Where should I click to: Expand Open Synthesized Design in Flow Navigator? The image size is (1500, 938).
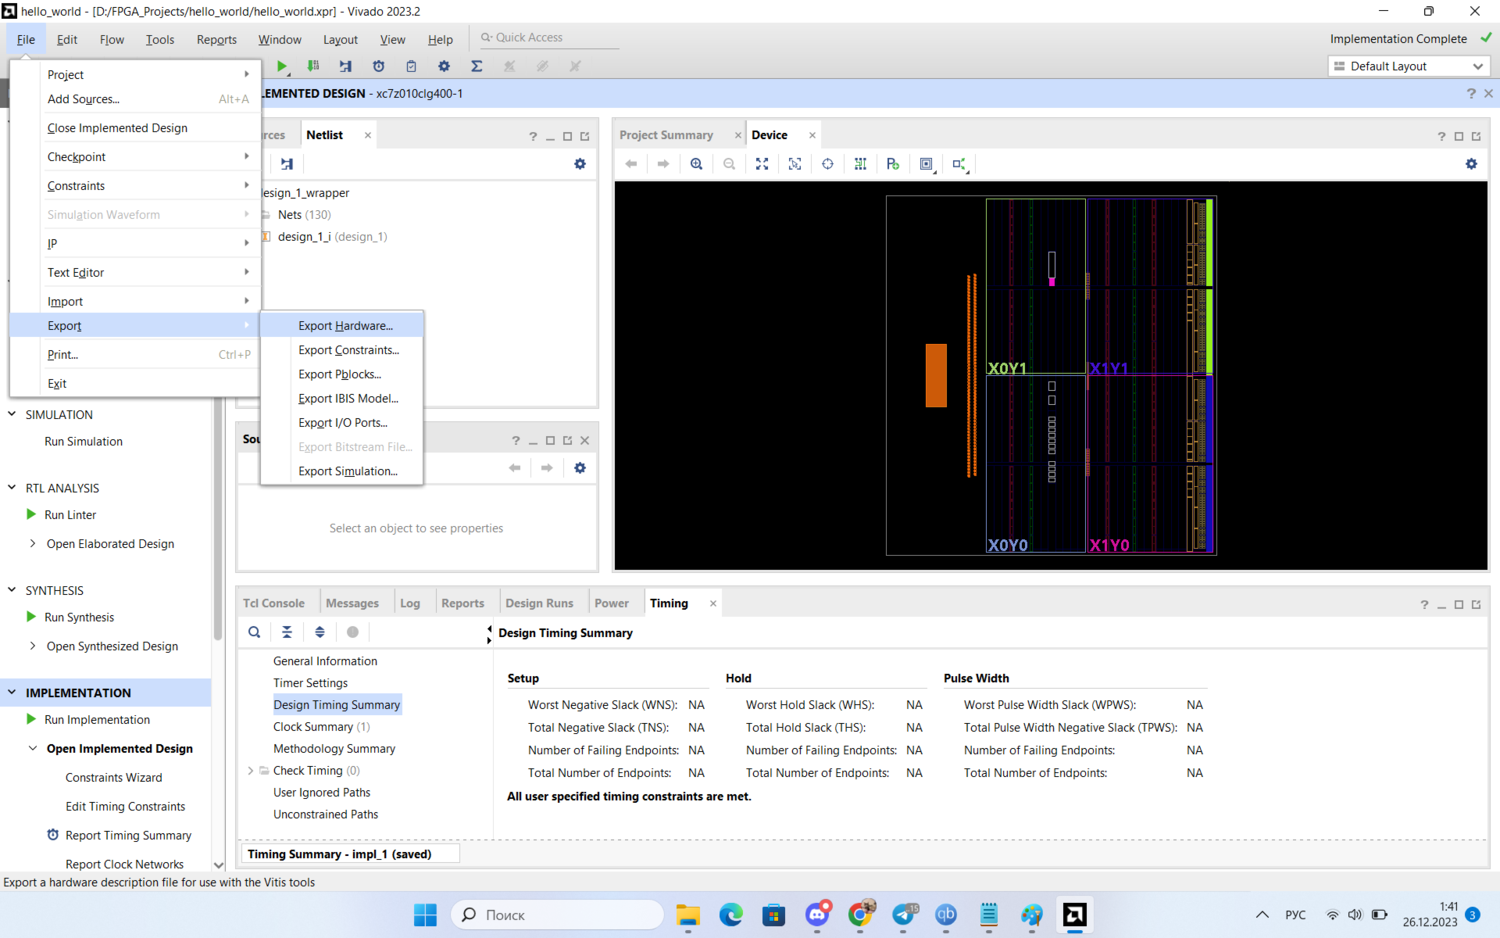pyautogui.click(x=33, y=646)
